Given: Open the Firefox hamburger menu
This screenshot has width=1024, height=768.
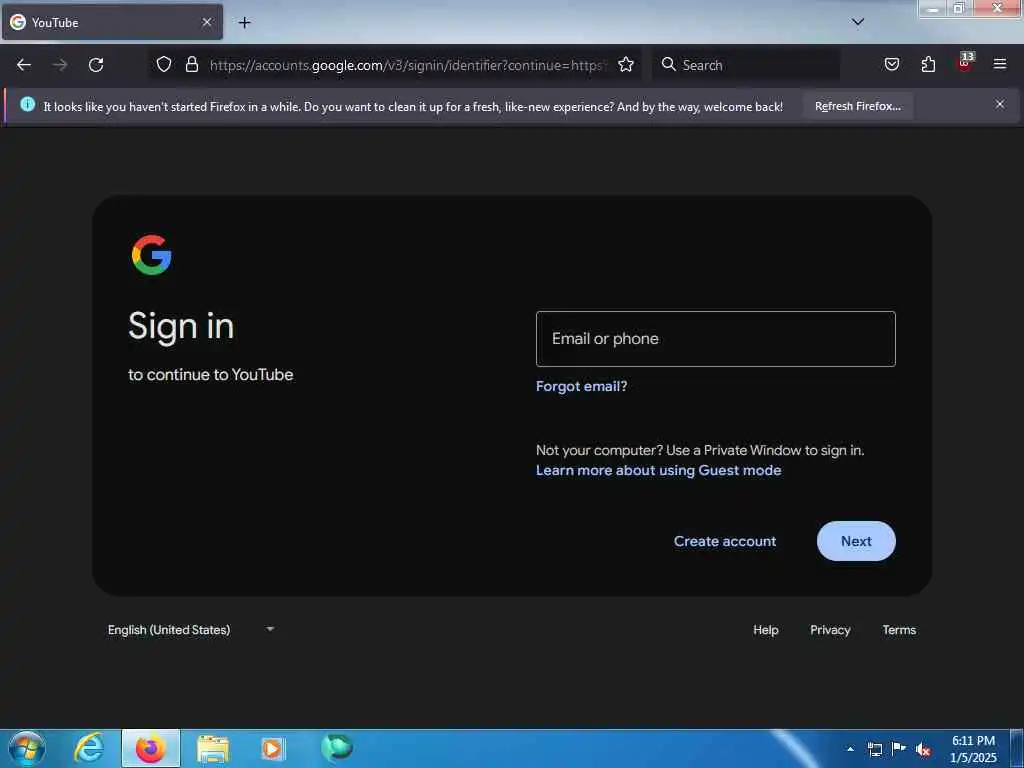Looking at the screenshot, I should click(1000, 64).
